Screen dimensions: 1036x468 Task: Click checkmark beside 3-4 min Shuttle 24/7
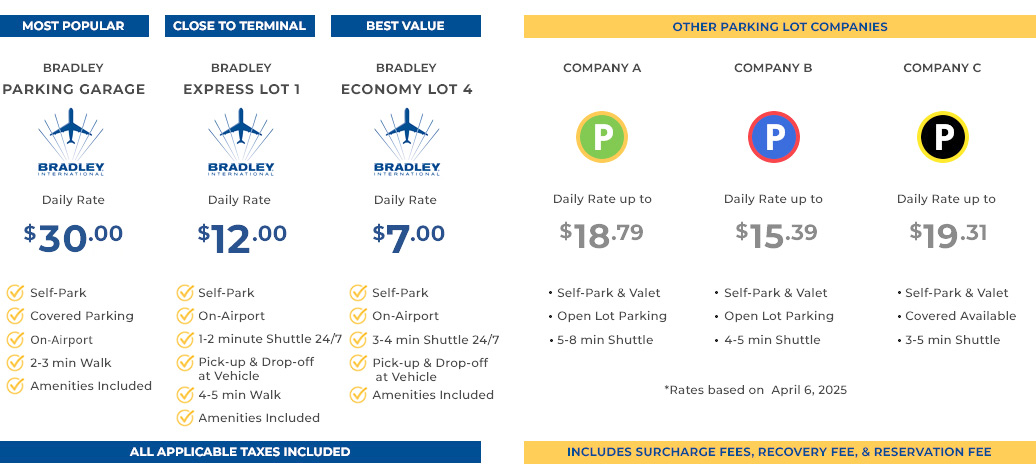click(358, 340)
